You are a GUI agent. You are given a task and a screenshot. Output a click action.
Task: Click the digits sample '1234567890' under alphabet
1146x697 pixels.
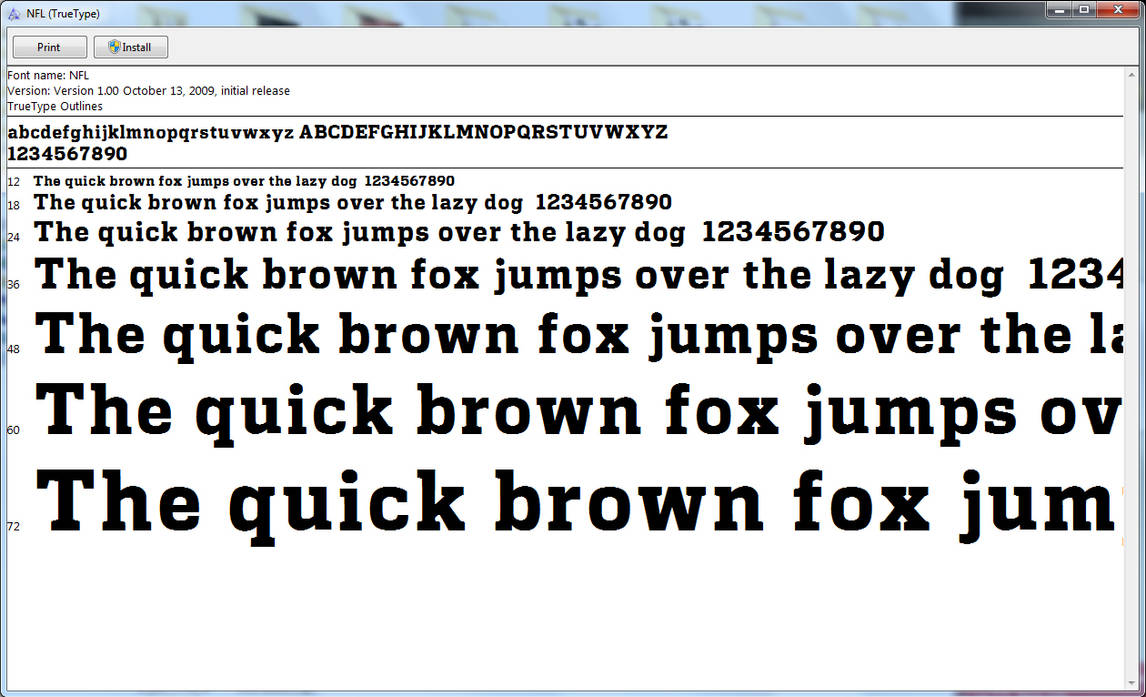pos(67,154)
